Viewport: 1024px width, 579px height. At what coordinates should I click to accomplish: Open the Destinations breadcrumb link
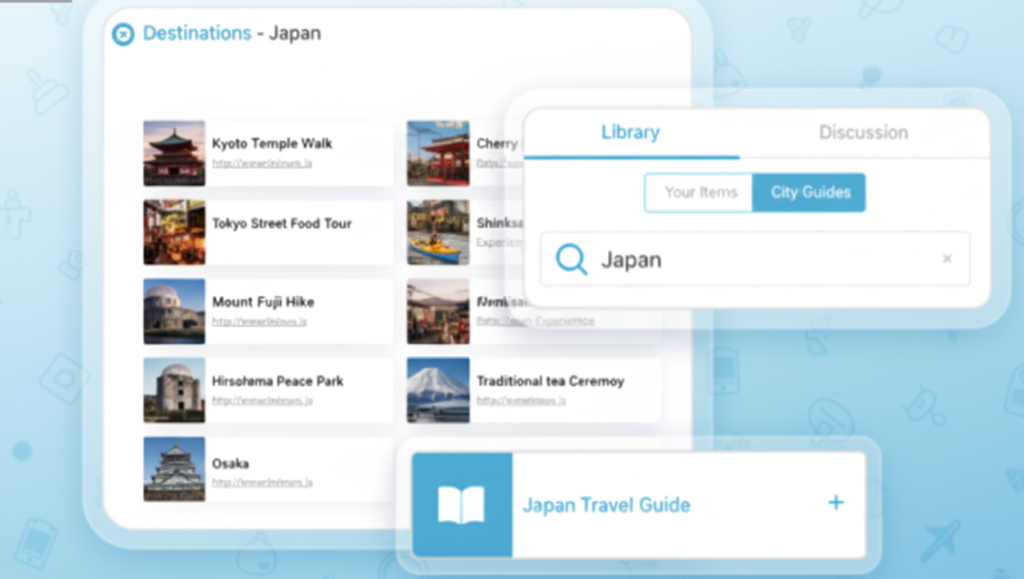click(197, 34)
